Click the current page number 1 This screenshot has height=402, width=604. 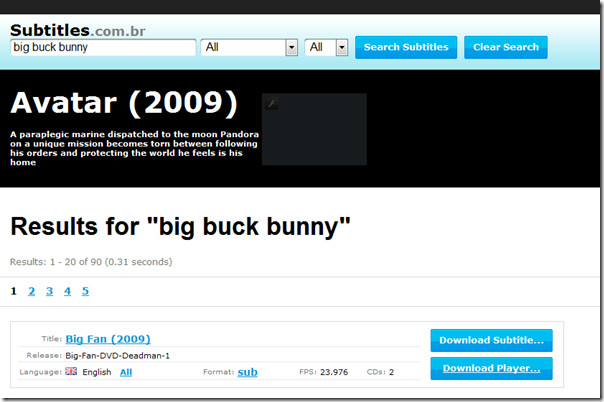point(13,291)
